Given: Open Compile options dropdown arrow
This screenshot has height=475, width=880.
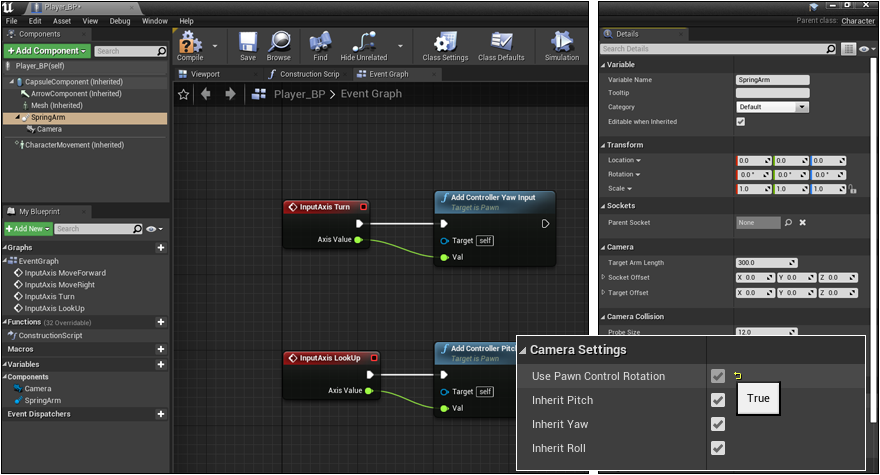Looking at the screenshot, I should point(215,45).
